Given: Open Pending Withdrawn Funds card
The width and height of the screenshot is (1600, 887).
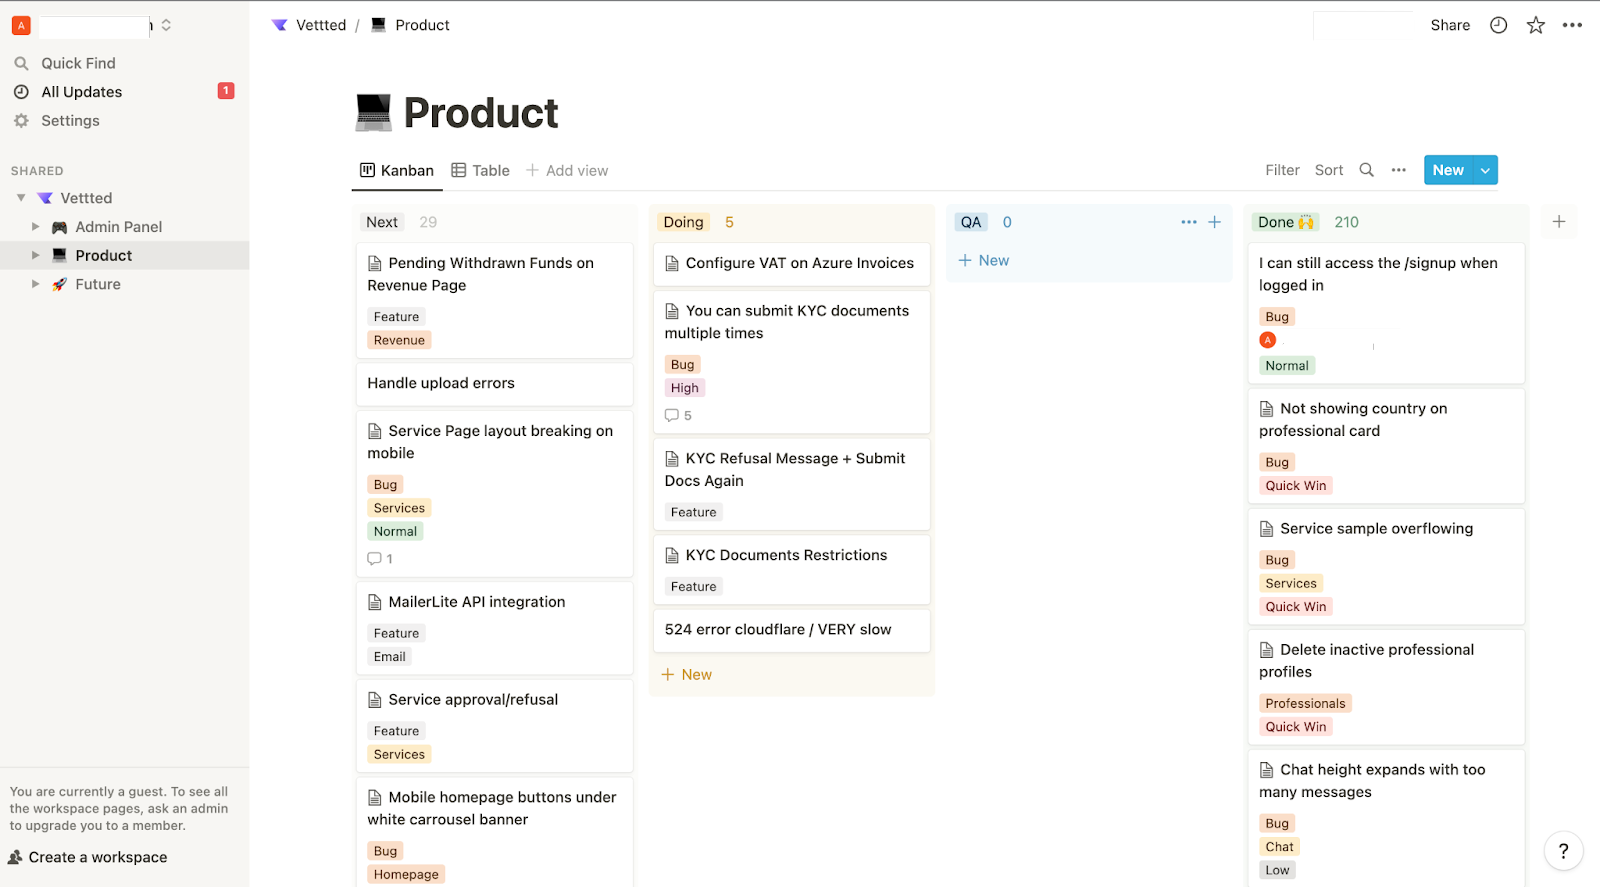Looking at the screenshot, I should pos(495,300).
